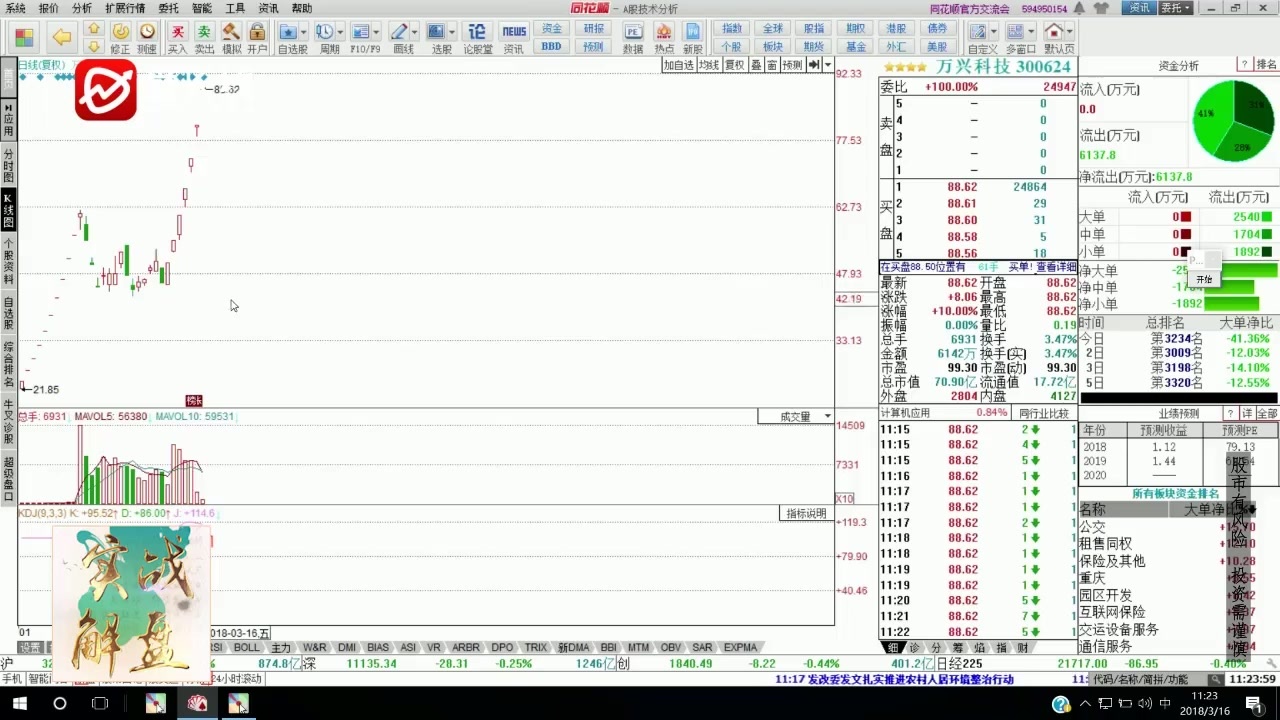1280x720 pixels.
Task: Open Windows Task View on taskbar
Action: pyautogui.click(x=100, y=704)
